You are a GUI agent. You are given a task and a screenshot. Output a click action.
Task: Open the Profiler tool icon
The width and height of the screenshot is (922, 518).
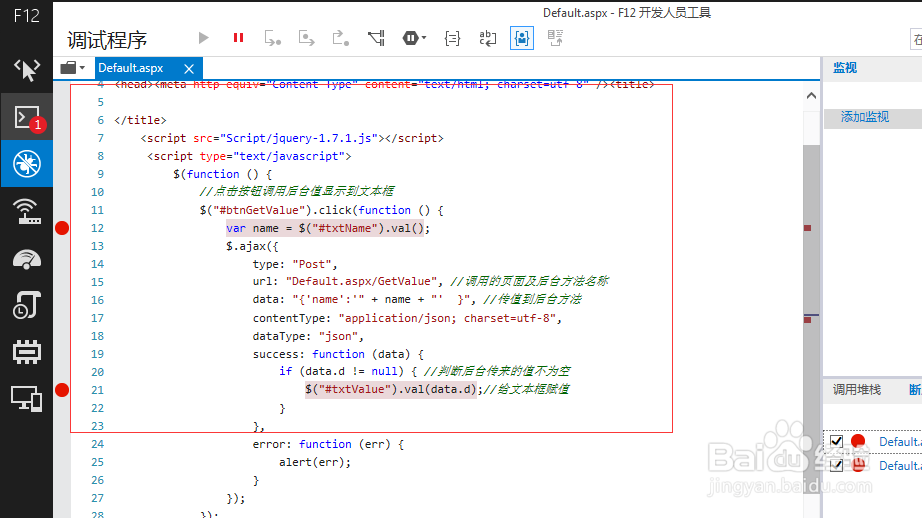(x=26, y=305)
